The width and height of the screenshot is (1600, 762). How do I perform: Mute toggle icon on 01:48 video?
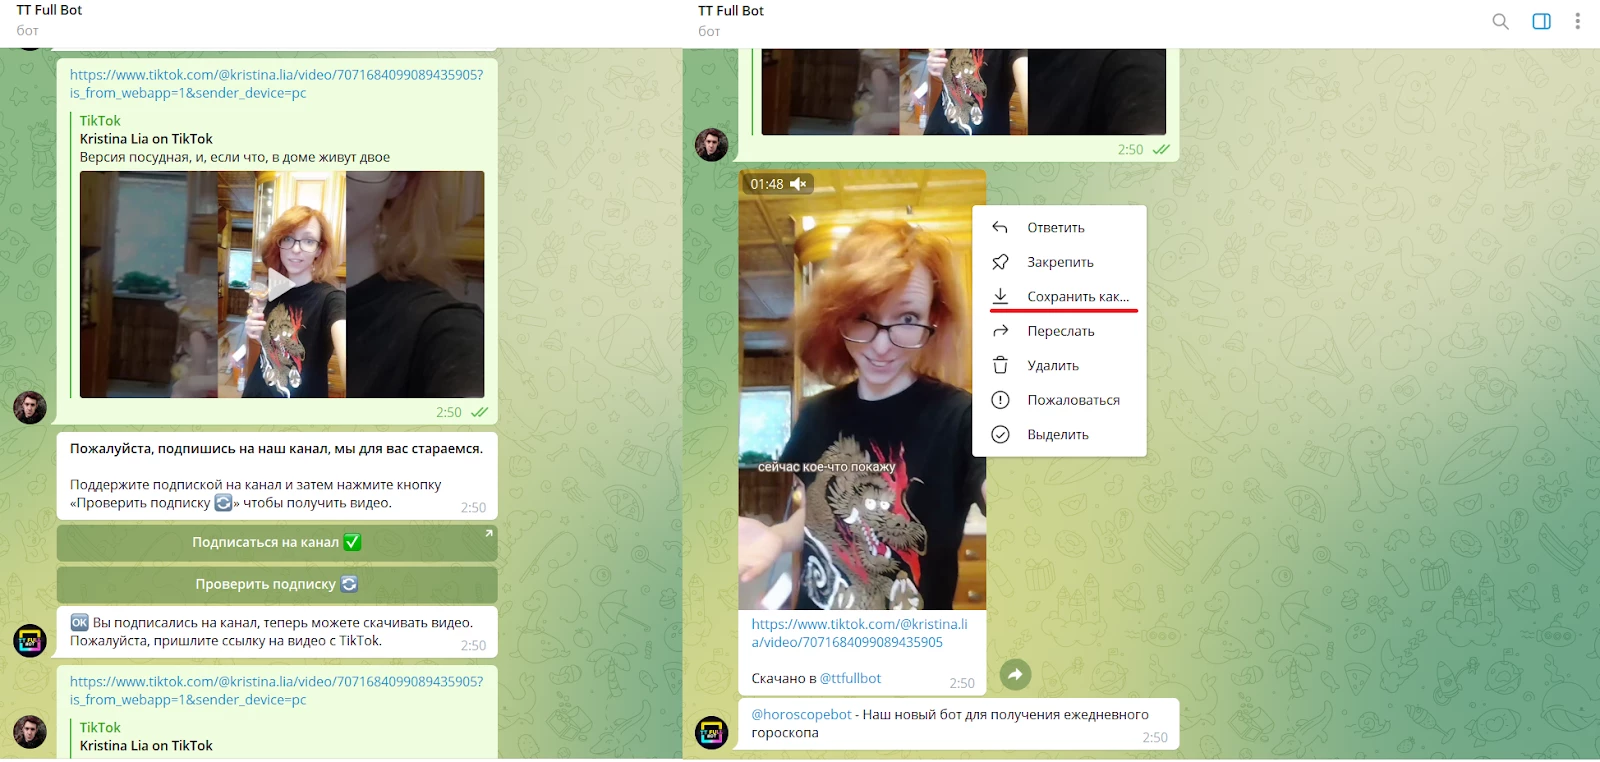pos(798,184)
